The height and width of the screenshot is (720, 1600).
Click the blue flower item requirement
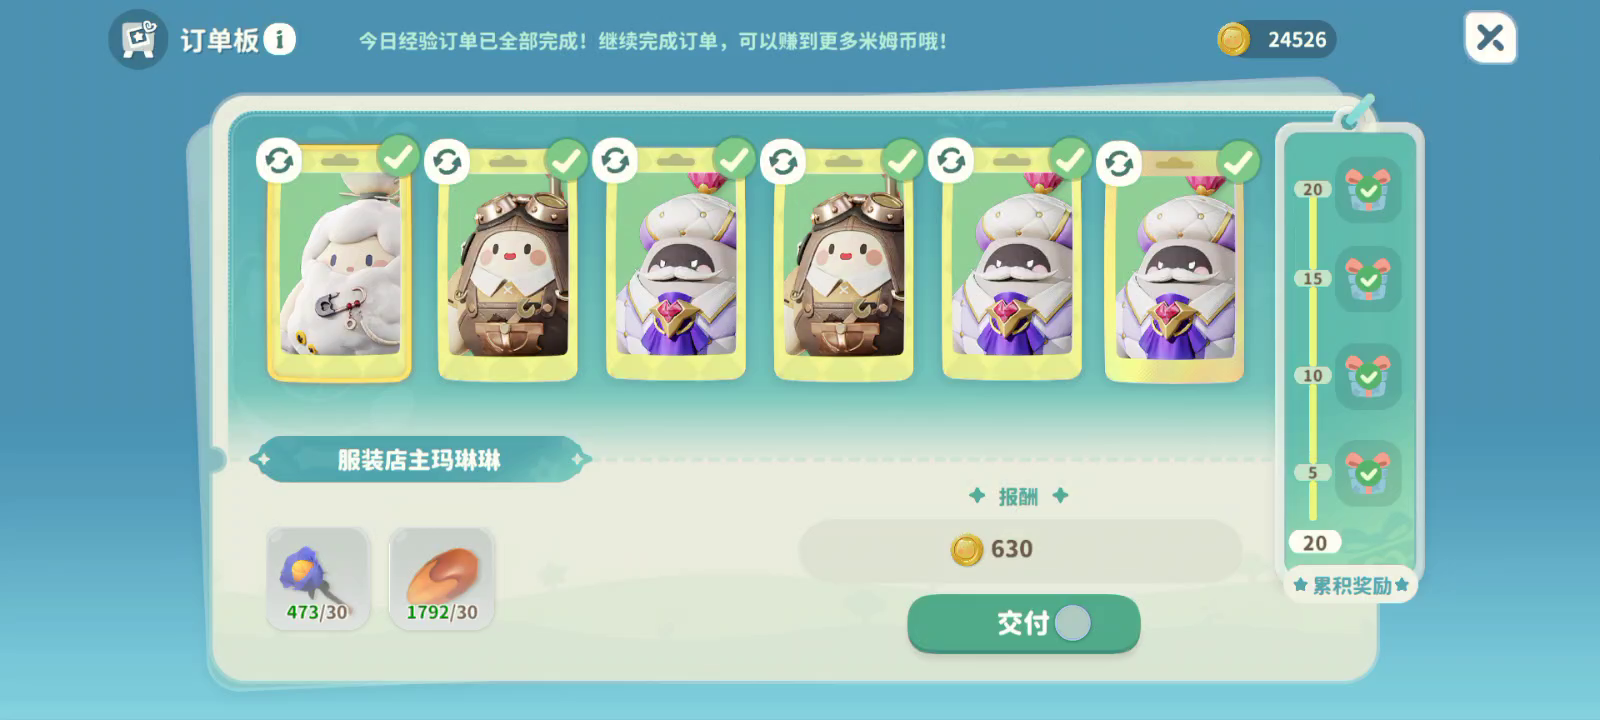coord(318,579)
